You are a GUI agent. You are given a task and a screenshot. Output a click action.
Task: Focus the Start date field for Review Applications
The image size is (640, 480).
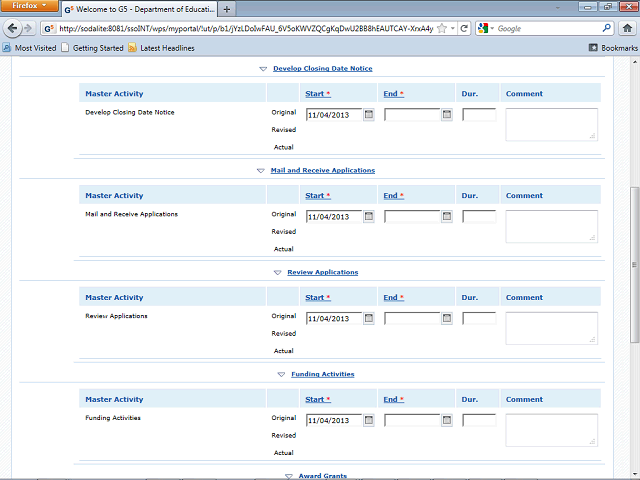point(334,318)
